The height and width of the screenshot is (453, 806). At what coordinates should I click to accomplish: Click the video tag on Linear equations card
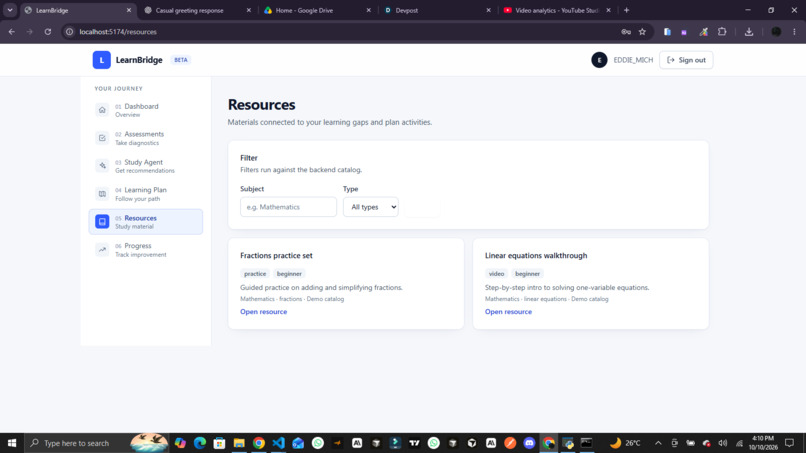click(x=496, y=274)
